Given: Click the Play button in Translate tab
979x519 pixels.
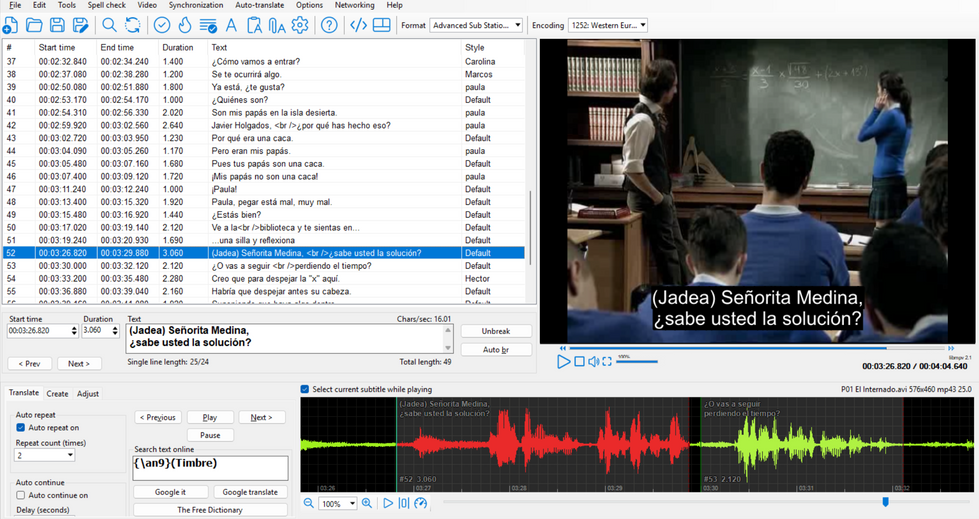Looking at the screenshot, I should [x=210, y=417].
